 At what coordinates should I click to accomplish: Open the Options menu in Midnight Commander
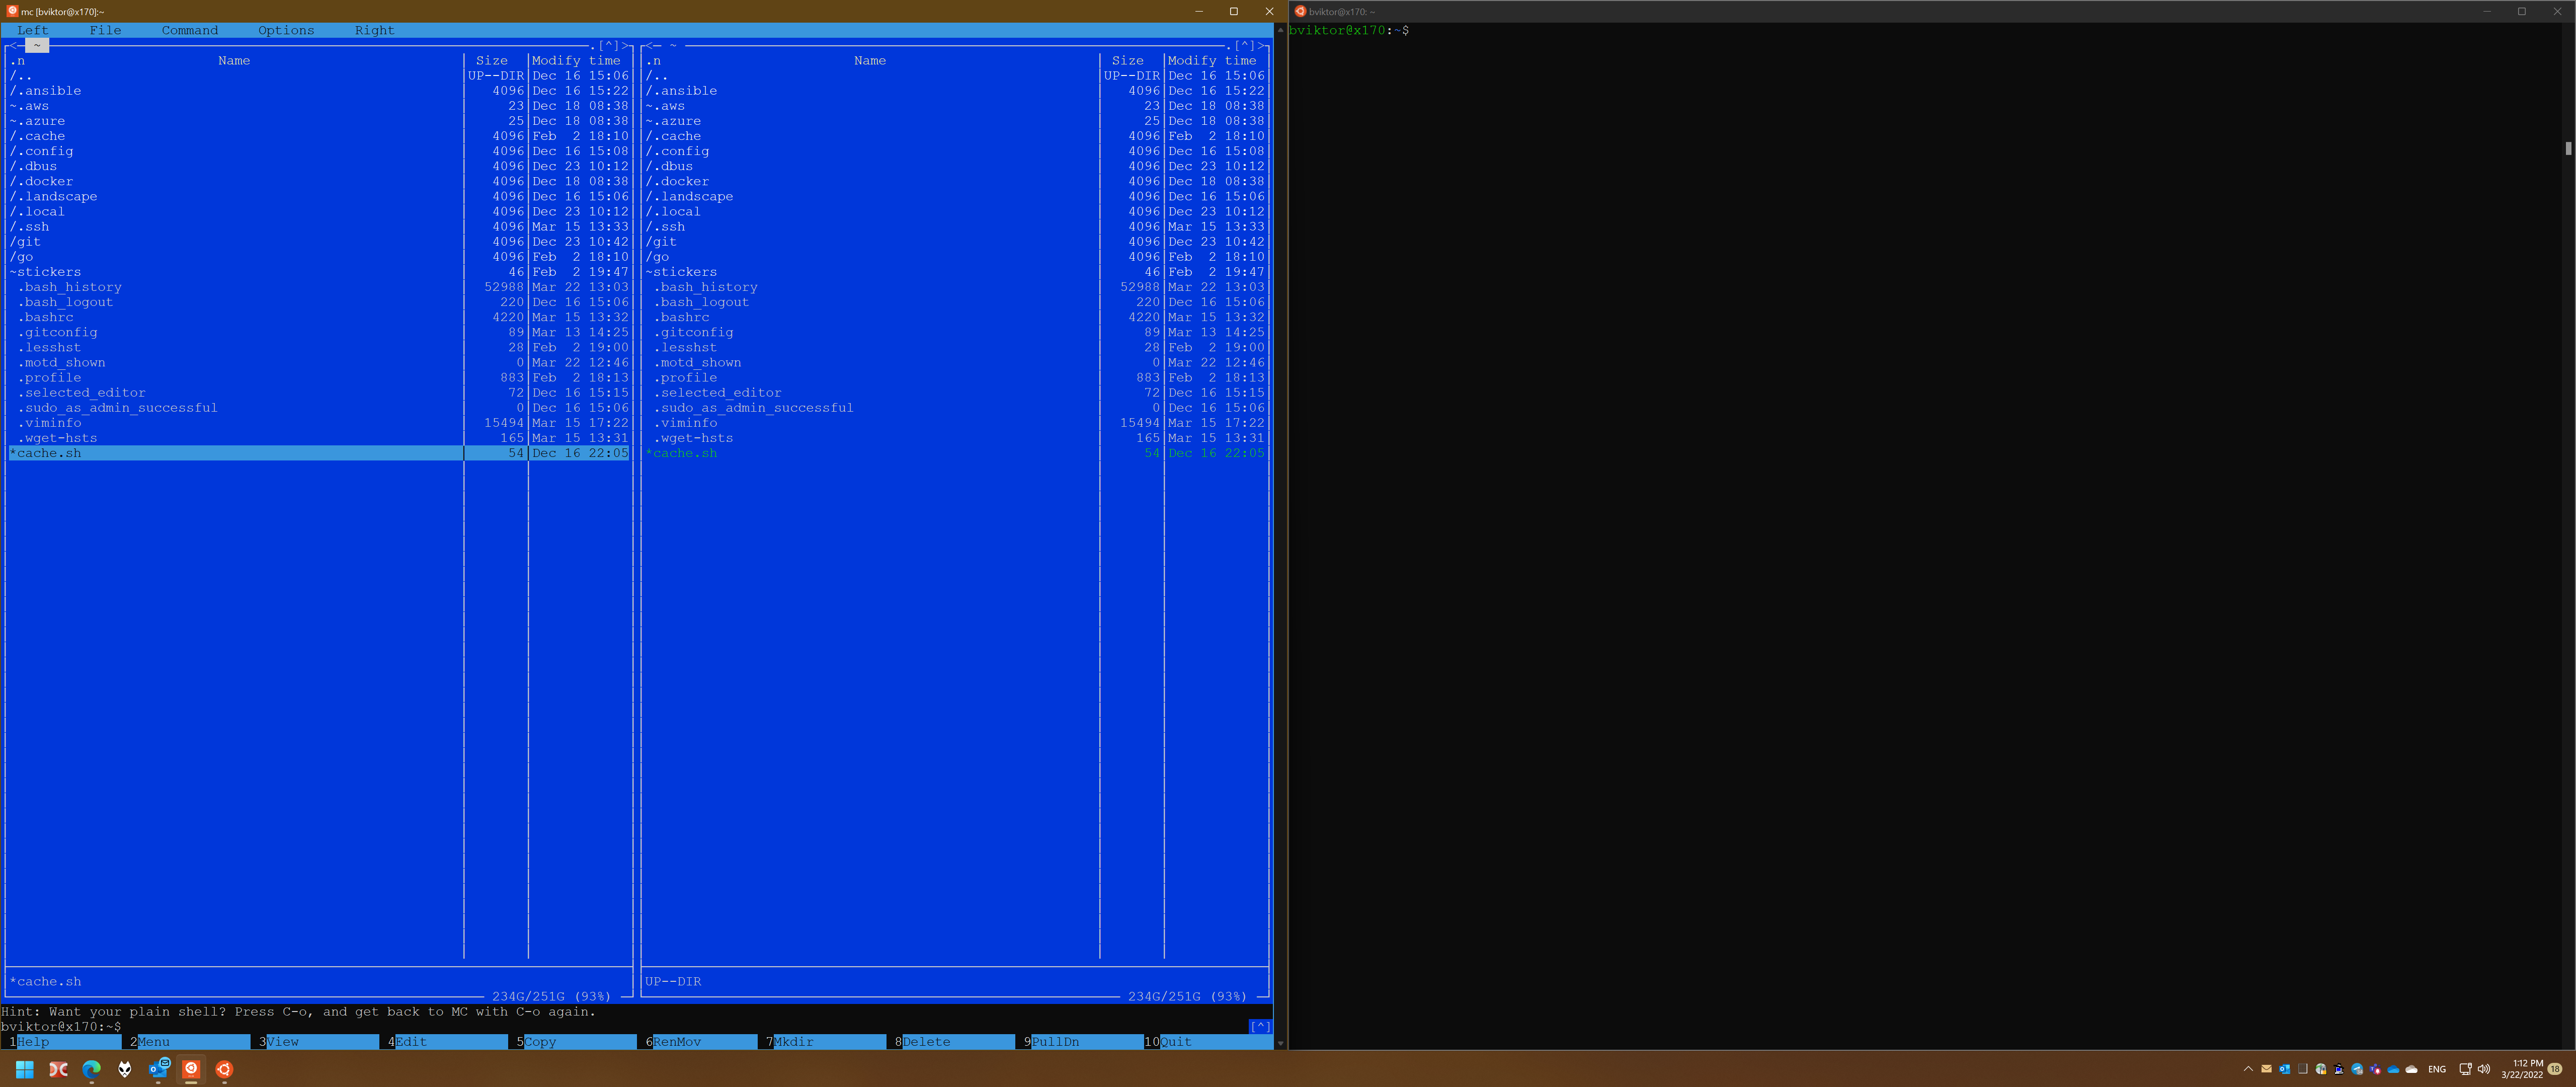[285, 30]
